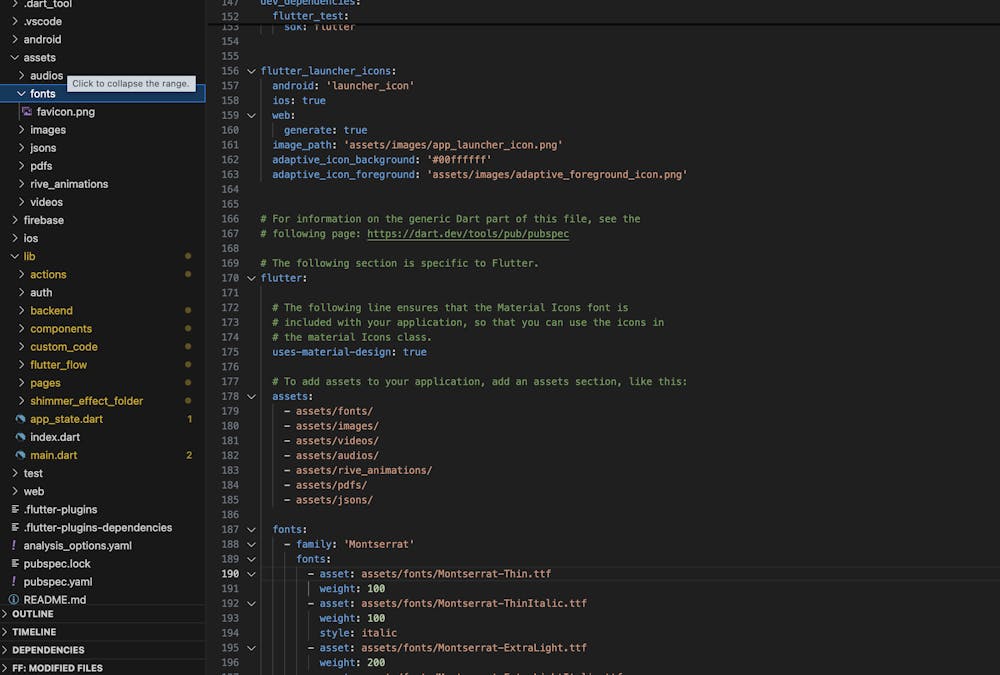The height and width of the screenshot is (675, 1000).
Task: Expand the rive_animations folder
Action: (x=69, y=184)
